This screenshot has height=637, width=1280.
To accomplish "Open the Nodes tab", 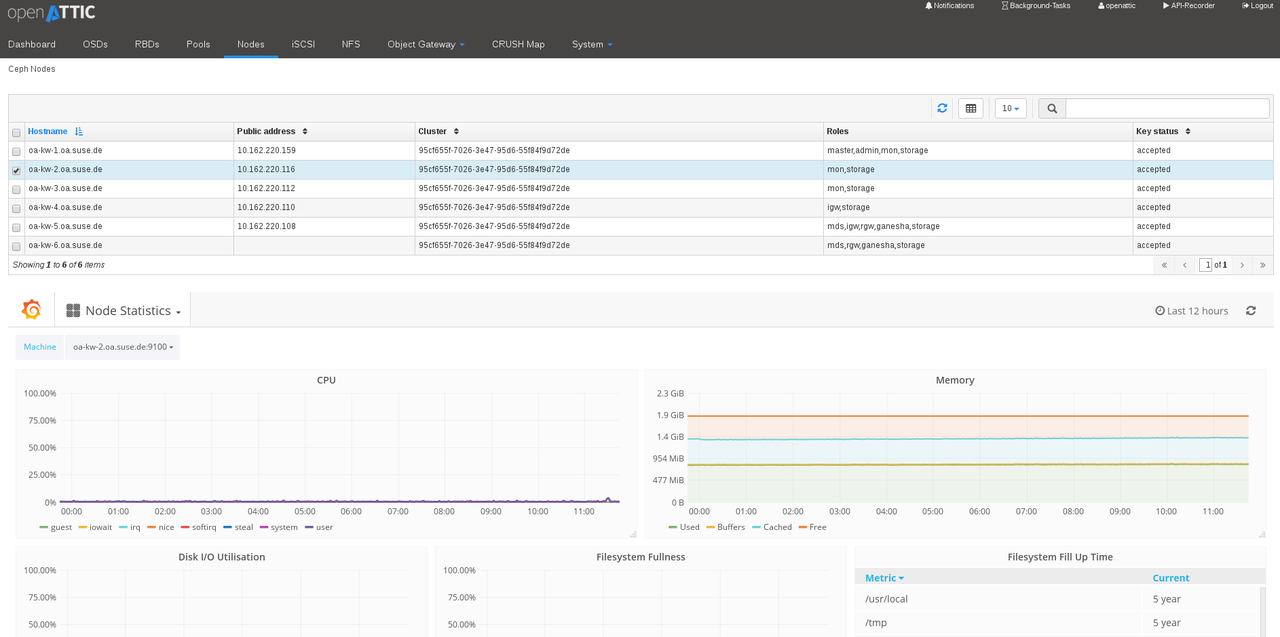I will coord(251,44).
